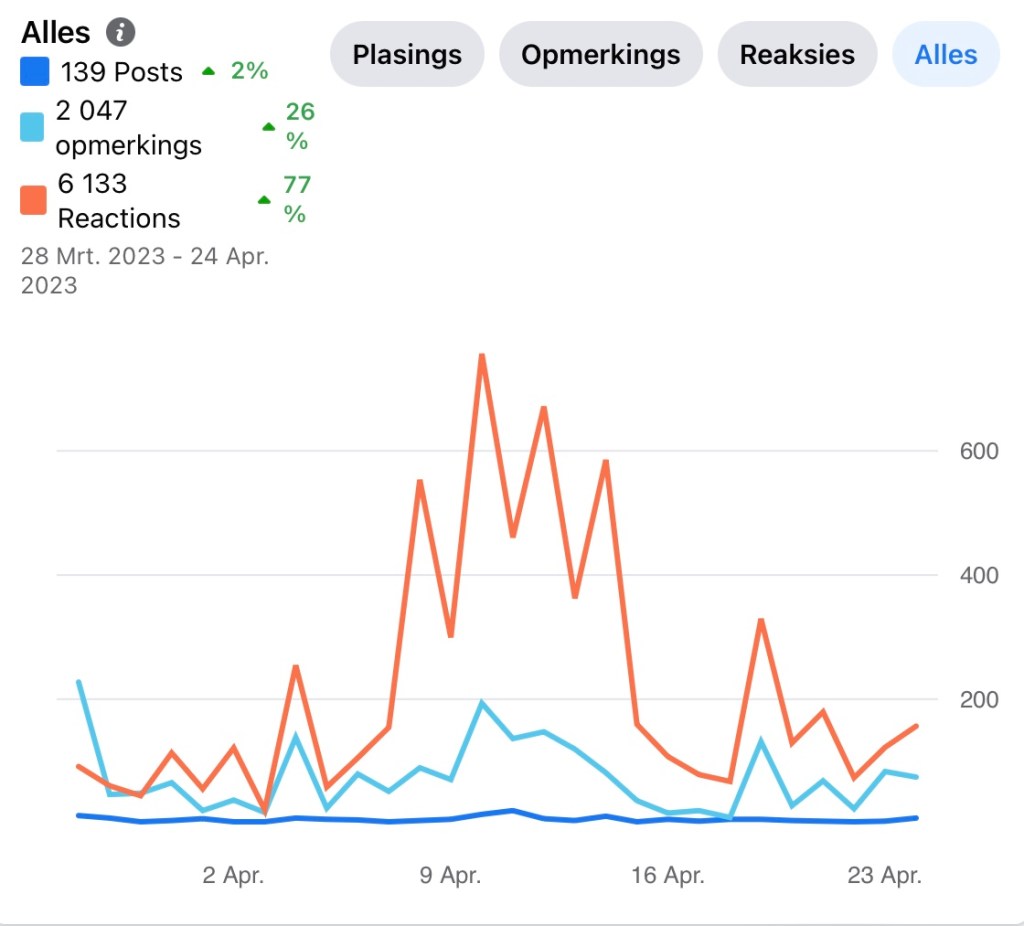Click the highest orange Reactions peak

click(482, 356)
